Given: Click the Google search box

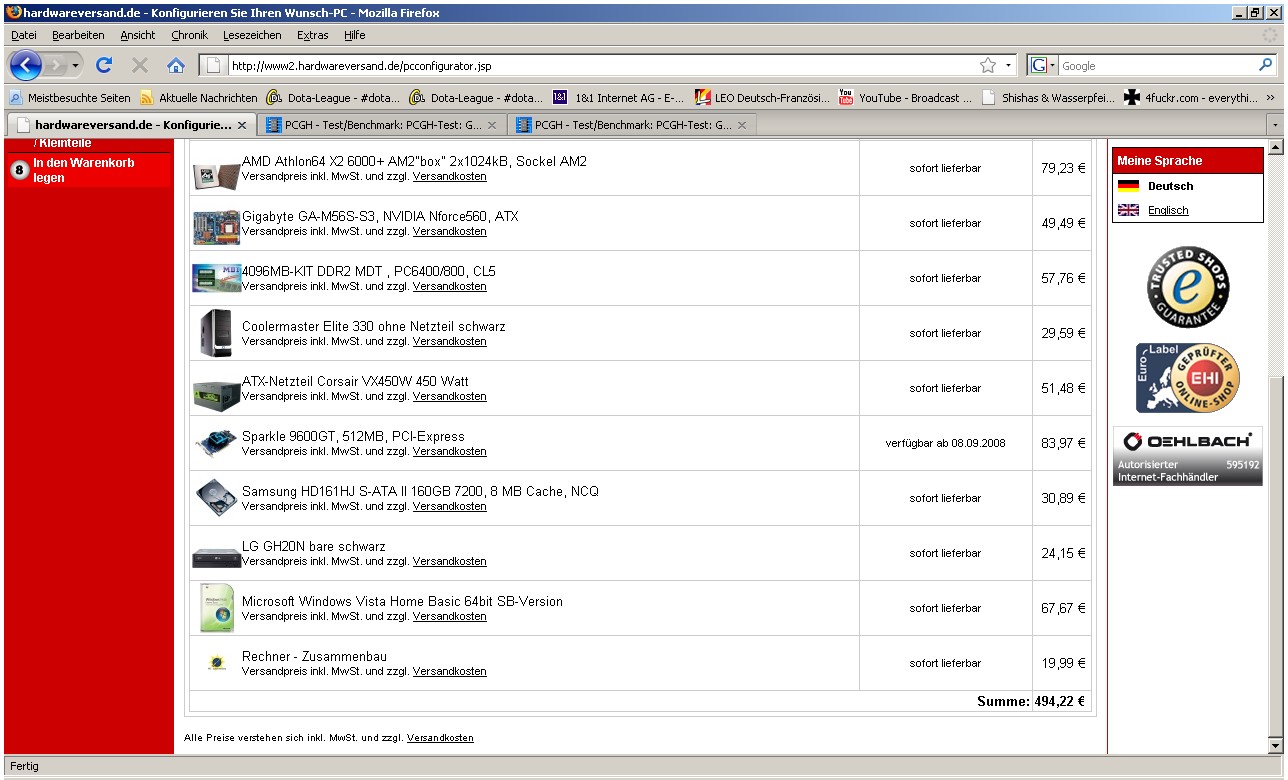Looking at the screenshot, I should pyautogui.click(x=1156, y=66).
